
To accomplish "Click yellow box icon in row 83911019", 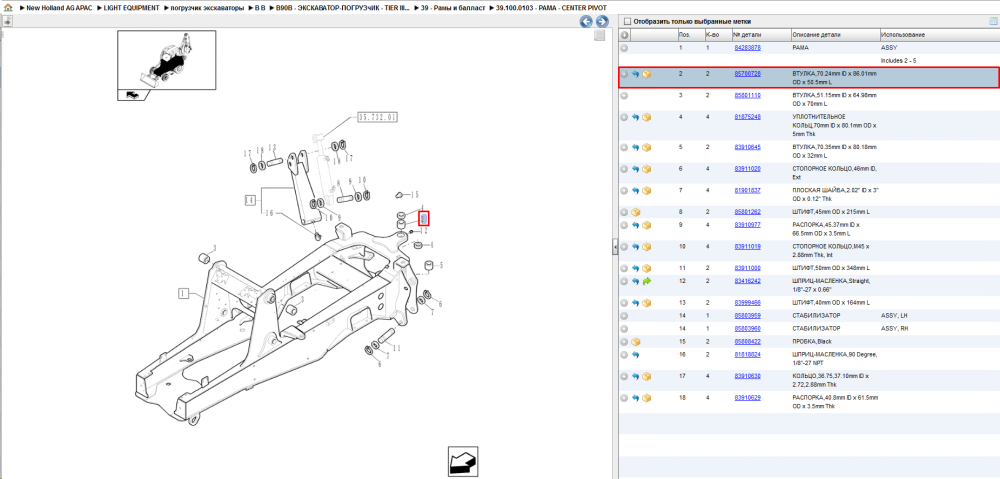I will click(x=646, y=246).
